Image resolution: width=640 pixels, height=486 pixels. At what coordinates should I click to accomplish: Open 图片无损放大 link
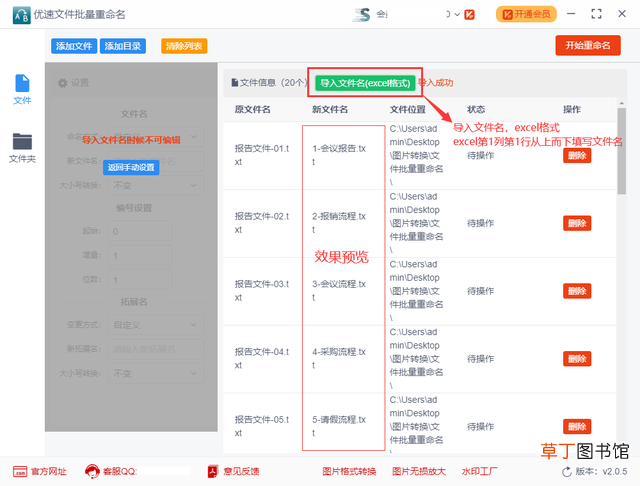click(x=419, y=471)
